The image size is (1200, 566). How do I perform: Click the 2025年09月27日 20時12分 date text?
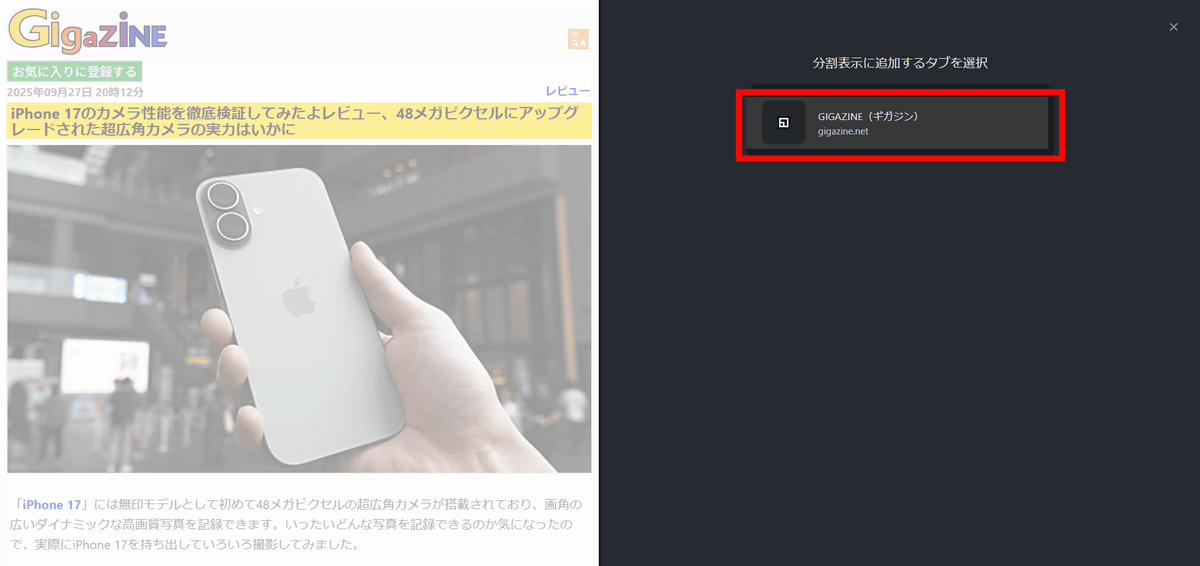(76, 92)
